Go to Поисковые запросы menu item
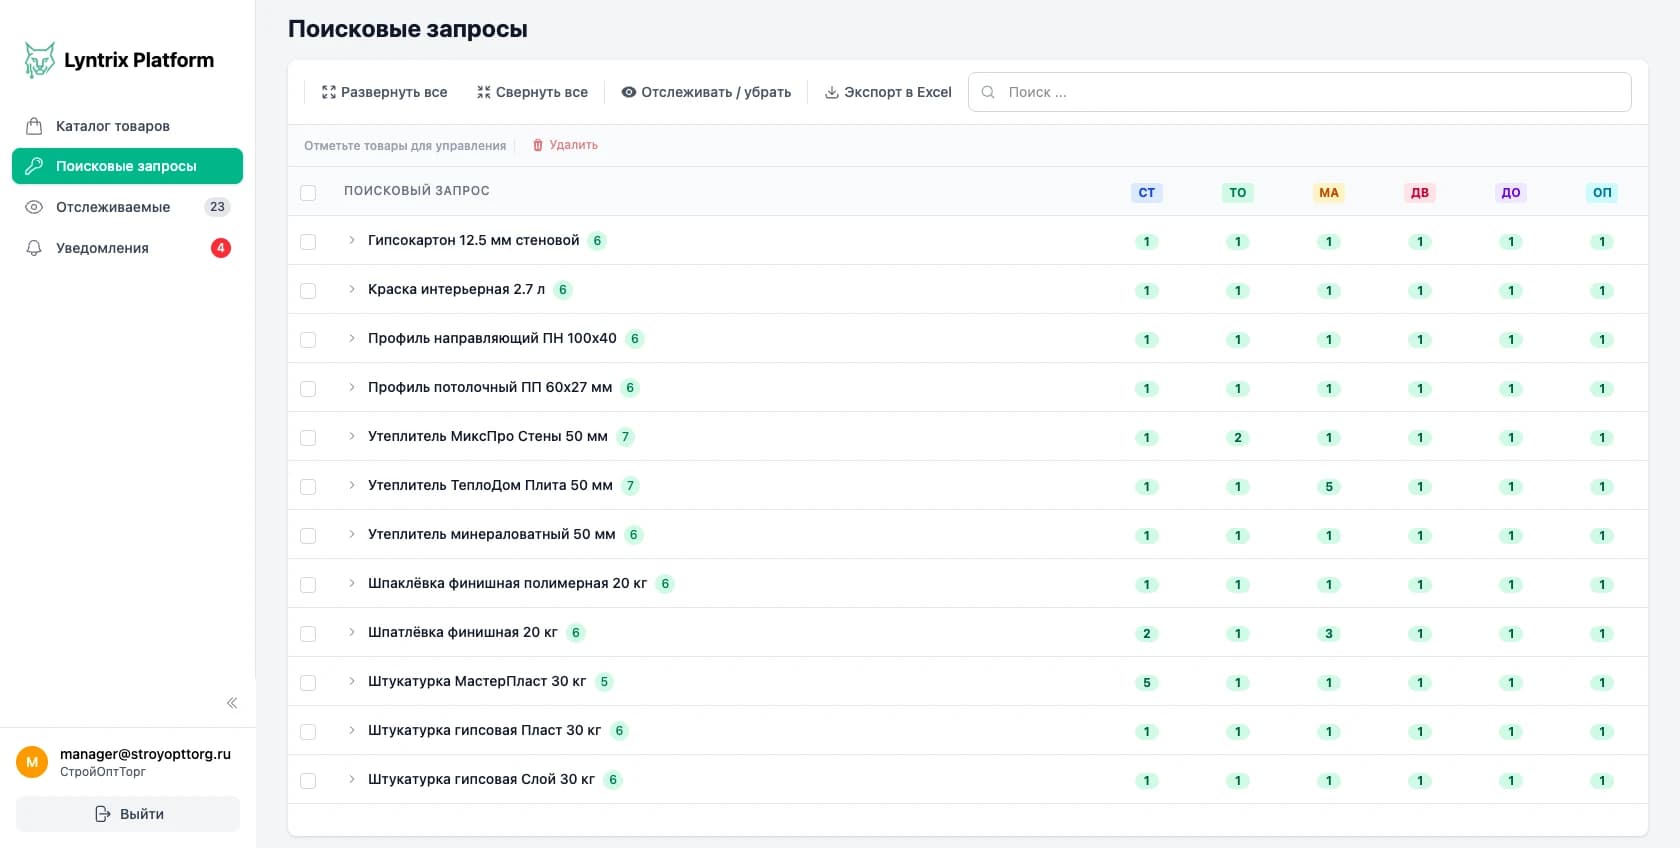Viewport: 1680px width, 848px height. tap(126, 166)
